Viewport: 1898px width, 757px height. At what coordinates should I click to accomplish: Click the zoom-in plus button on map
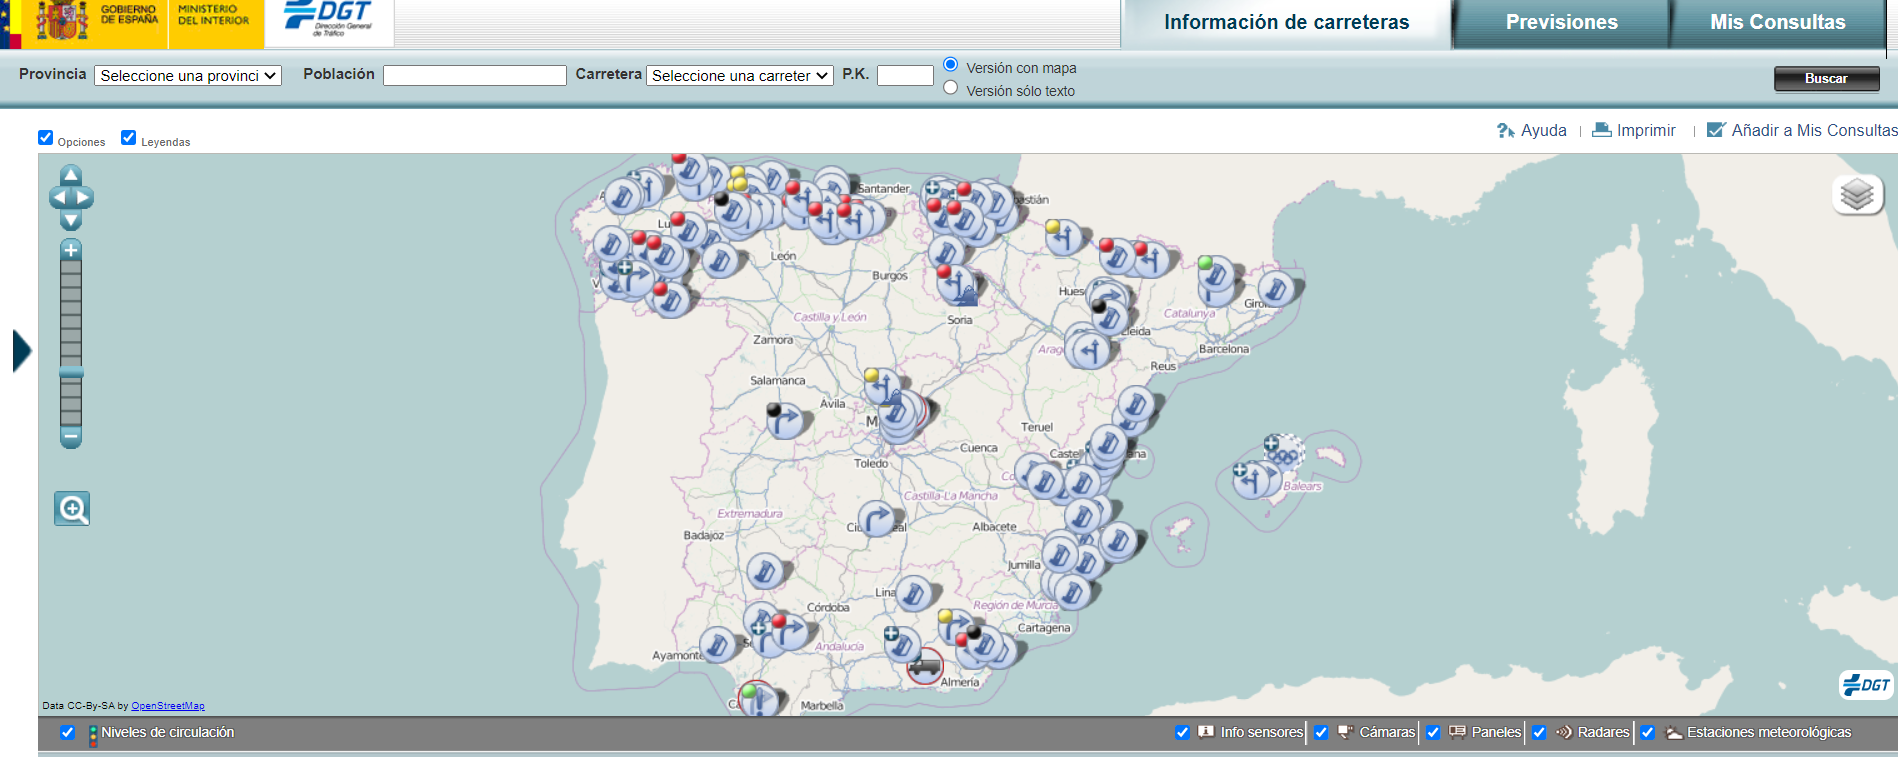point(71,250)
